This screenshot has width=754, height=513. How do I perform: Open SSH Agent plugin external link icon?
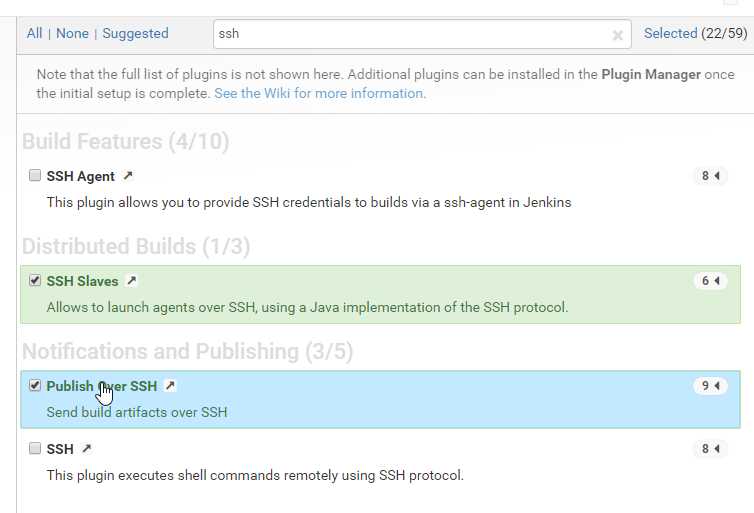click(127, 176)
